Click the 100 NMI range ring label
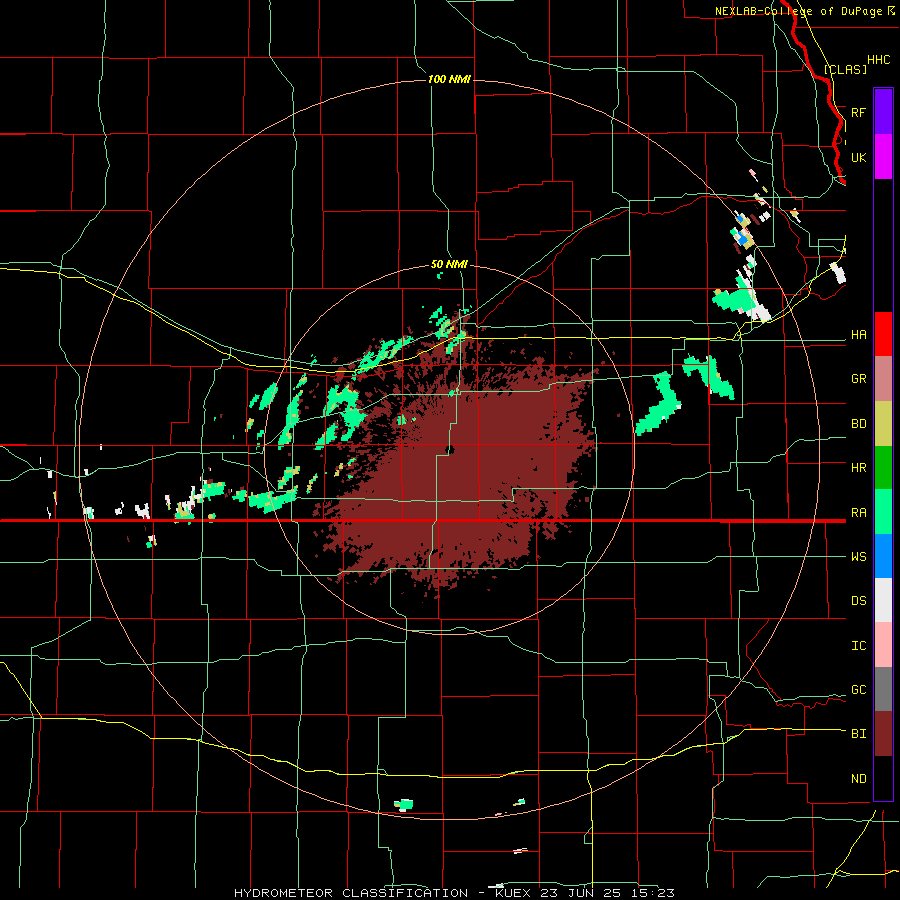The width and height of the screenshot is (900, 900). point(449,79)
